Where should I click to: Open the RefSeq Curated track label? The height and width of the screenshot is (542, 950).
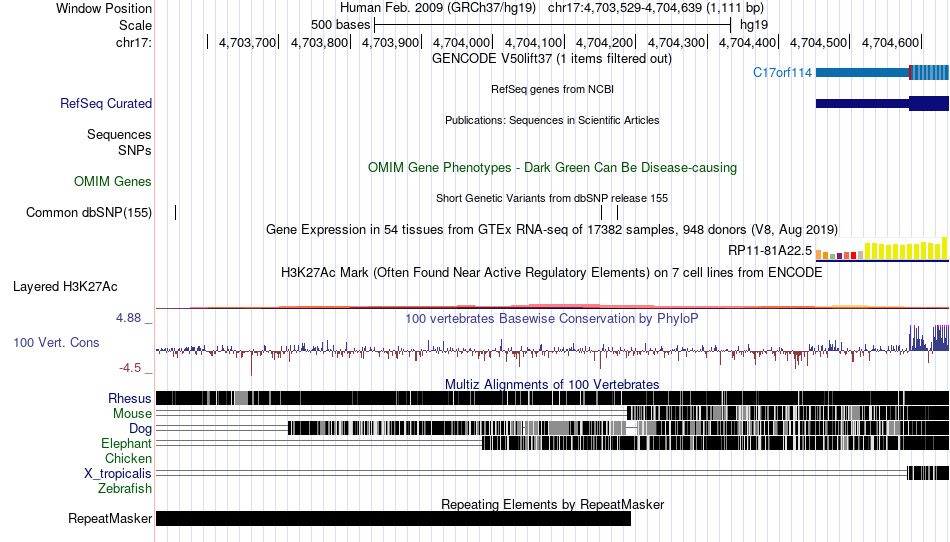[106, 104]
